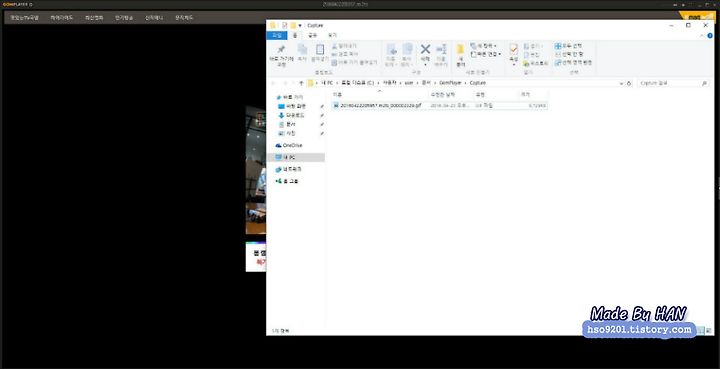Open the 파일 (File) ribbon tab
This screenshot has width=720, height=369.
tap(277, 35)
